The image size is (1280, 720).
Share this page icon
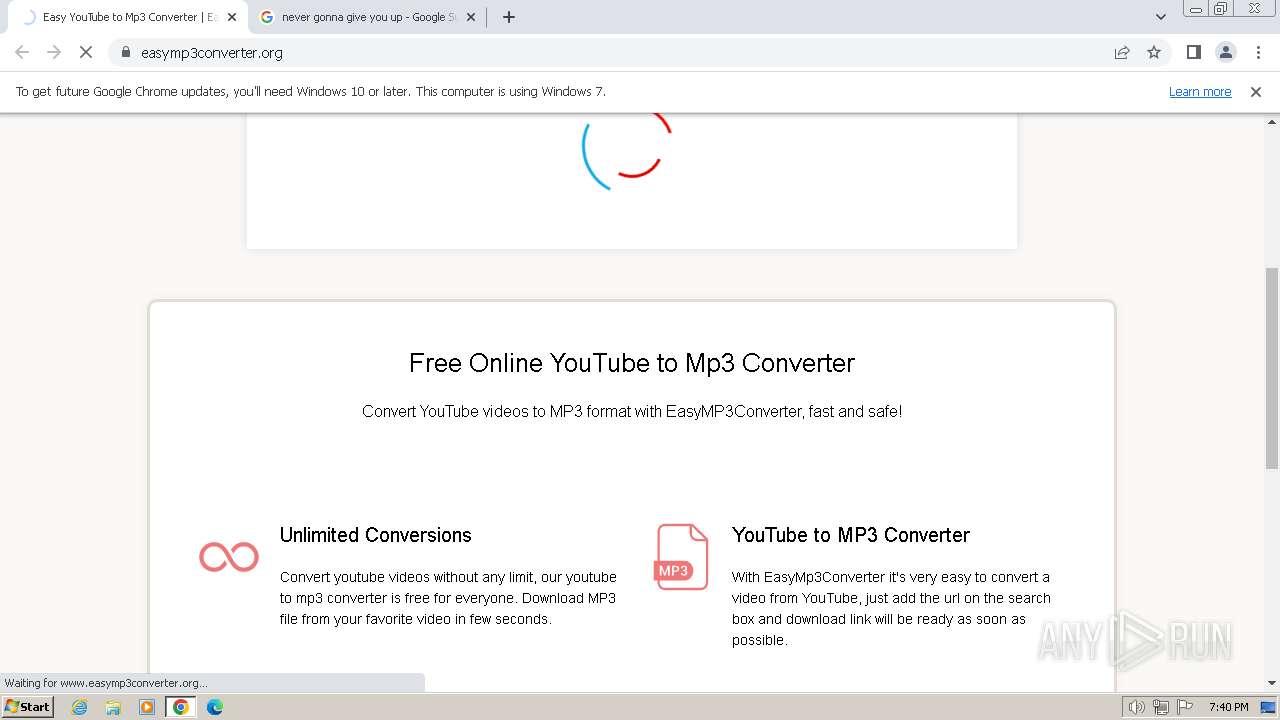[1122, 52]
